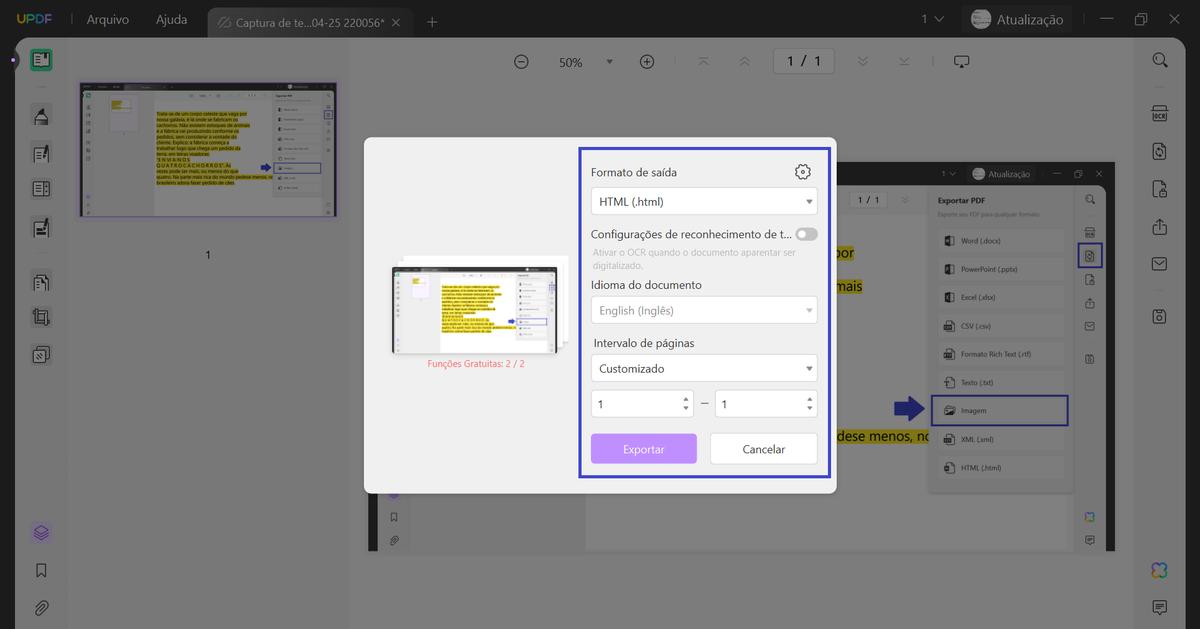
Task: Open the Formato de saída dropdown
Action: pos(704,200)
